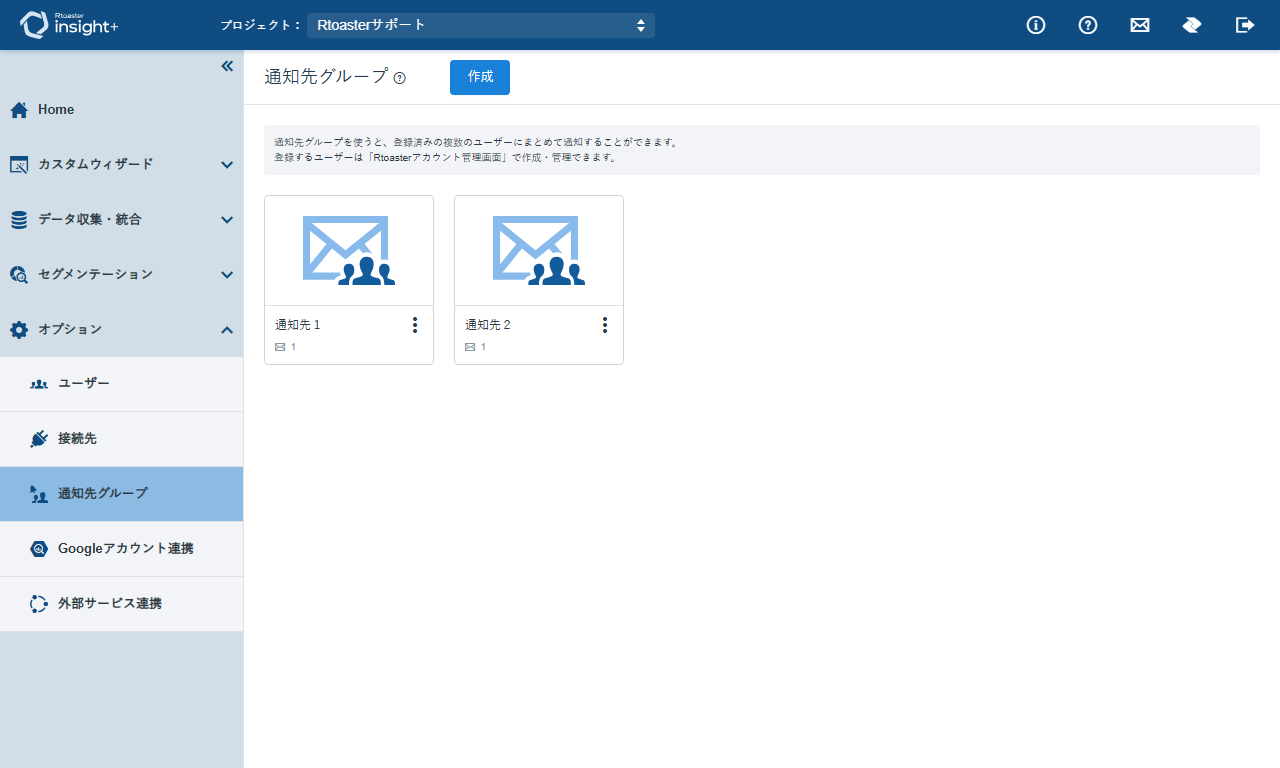
Task: Click help icon beside 通知先グループ title
Action: point(400,78)
